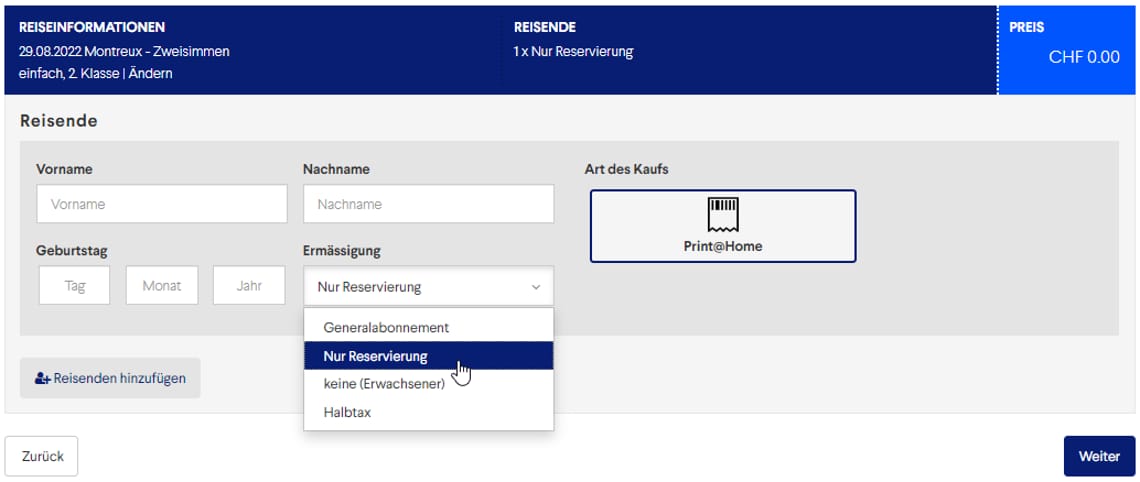Click the Vorname input field

click(161, 204)
